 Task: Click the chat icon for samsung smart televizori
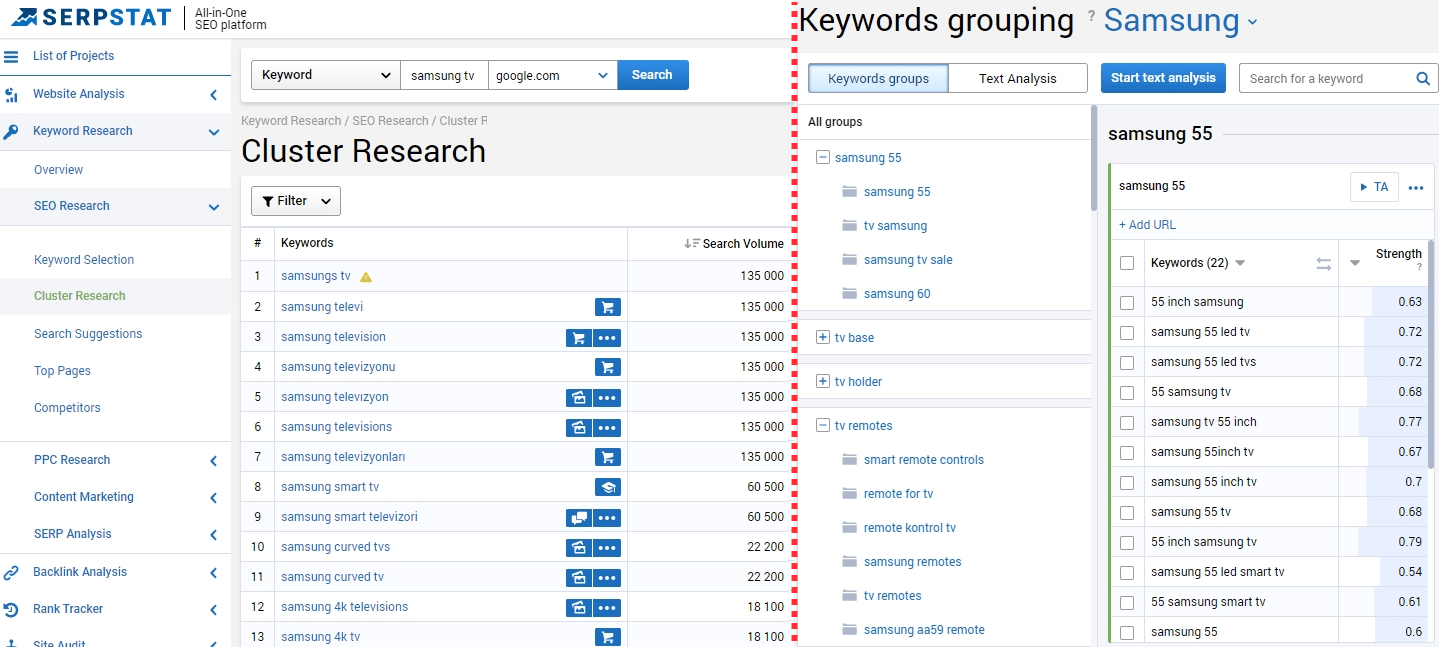point(578,517)
